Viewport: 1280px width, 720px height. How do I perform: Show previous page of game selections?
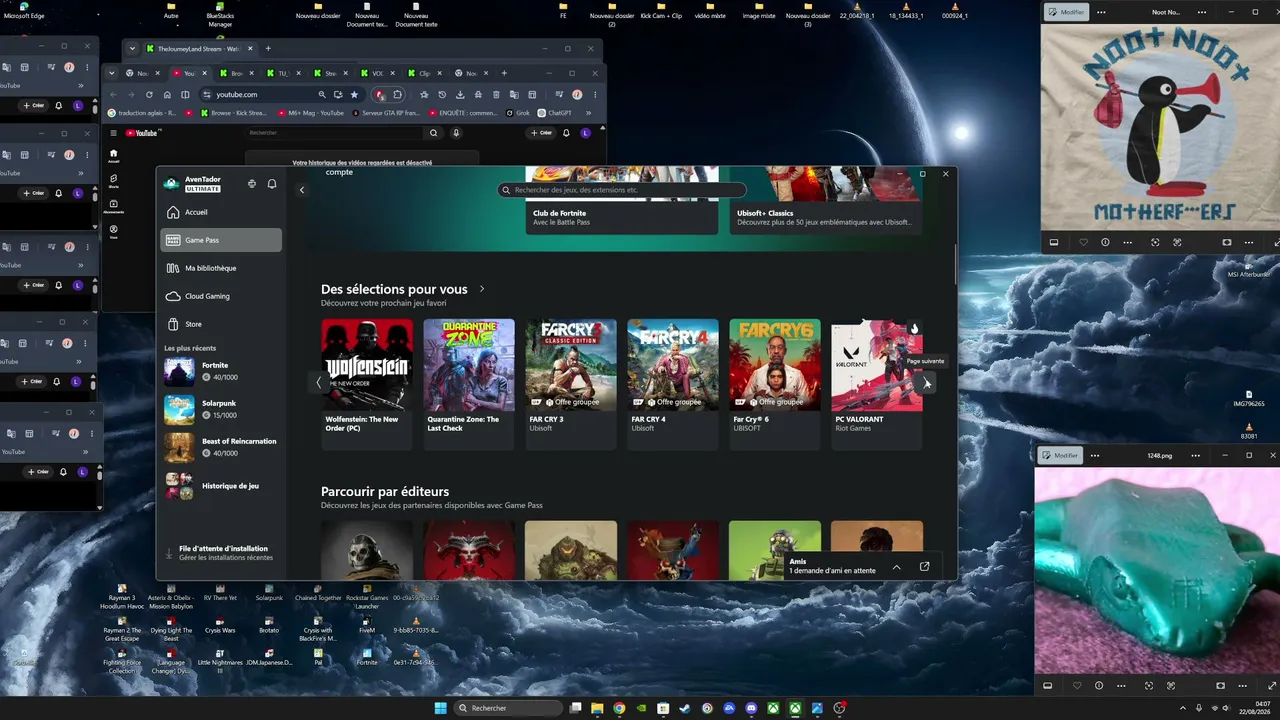click(319, 382)
